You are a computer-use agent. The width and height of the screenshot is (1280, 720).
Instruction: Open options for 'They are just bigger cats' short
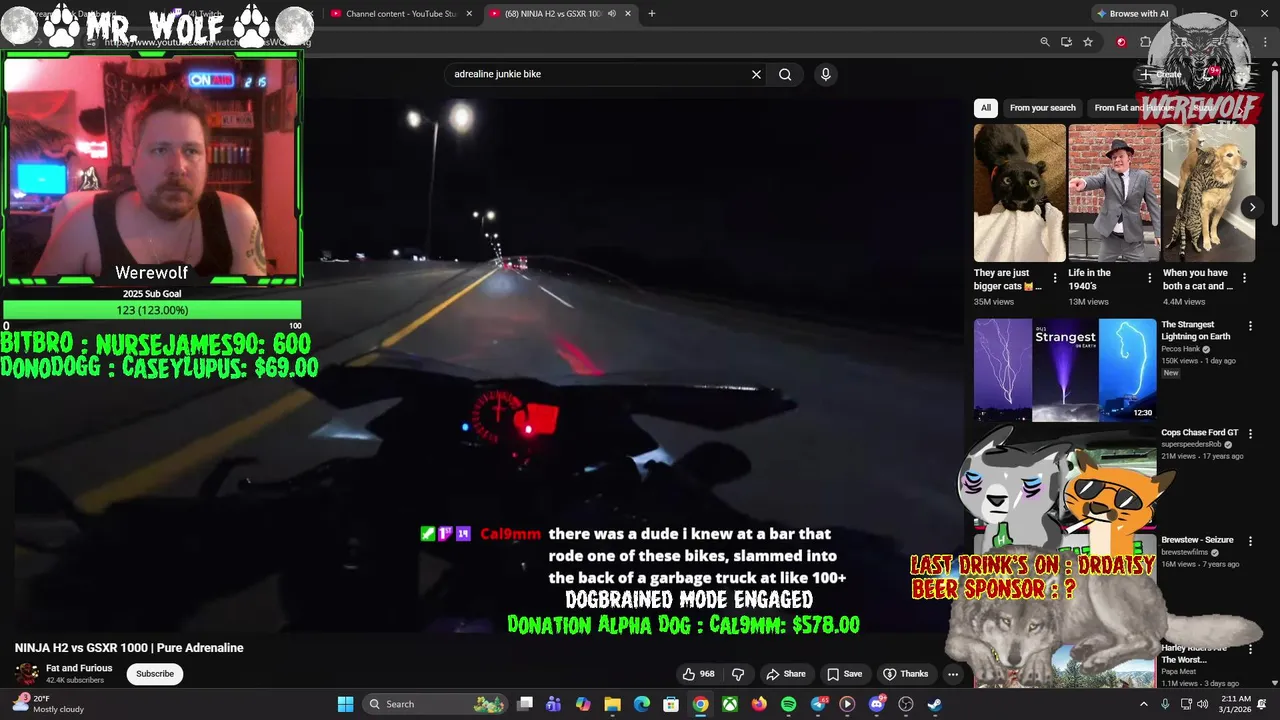1054,278
